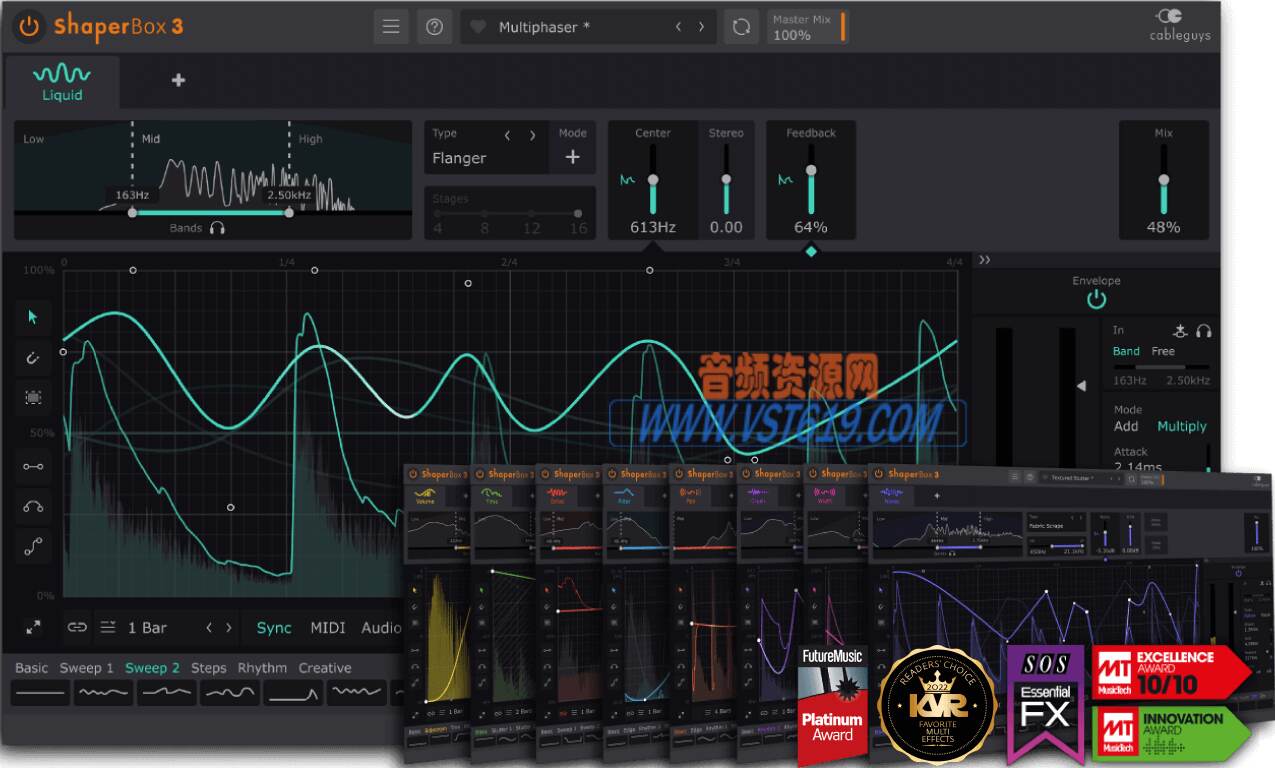
Task: Switch to the Sweep 1 wave category
Action: [x=86, y=667]
